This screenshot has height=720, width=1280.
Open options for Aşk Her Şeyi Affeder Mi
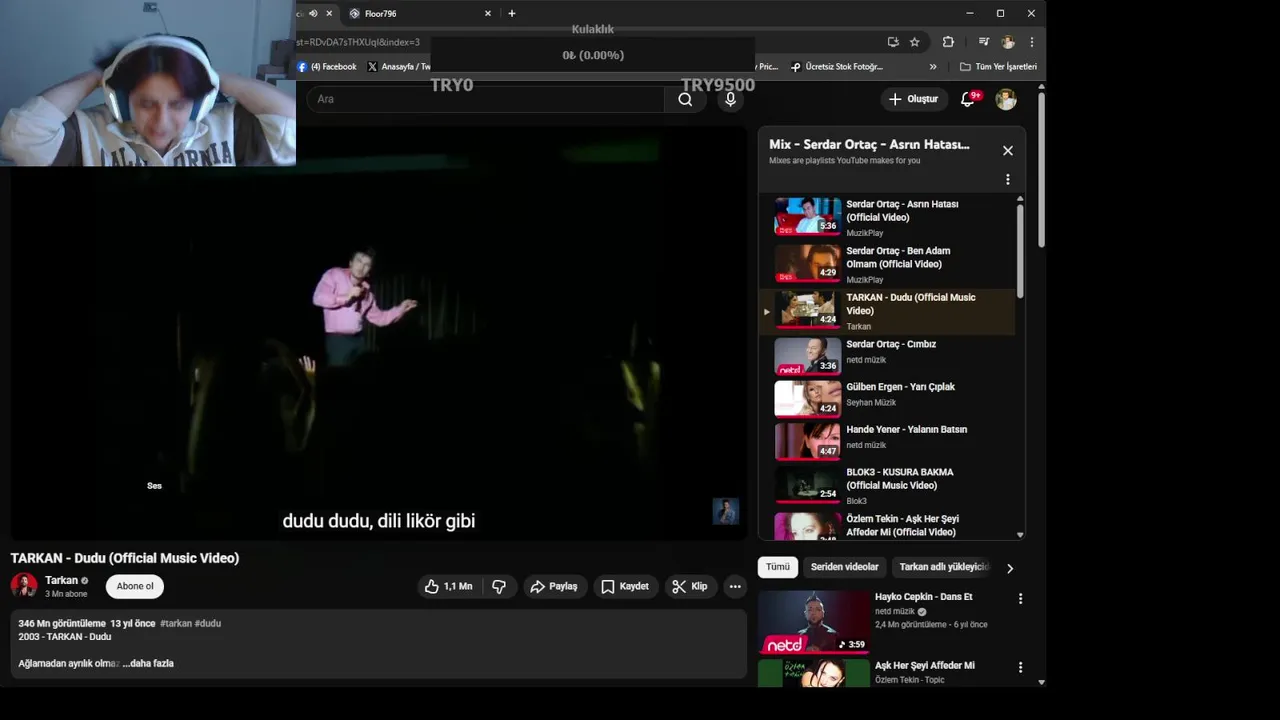(1020, 667)
